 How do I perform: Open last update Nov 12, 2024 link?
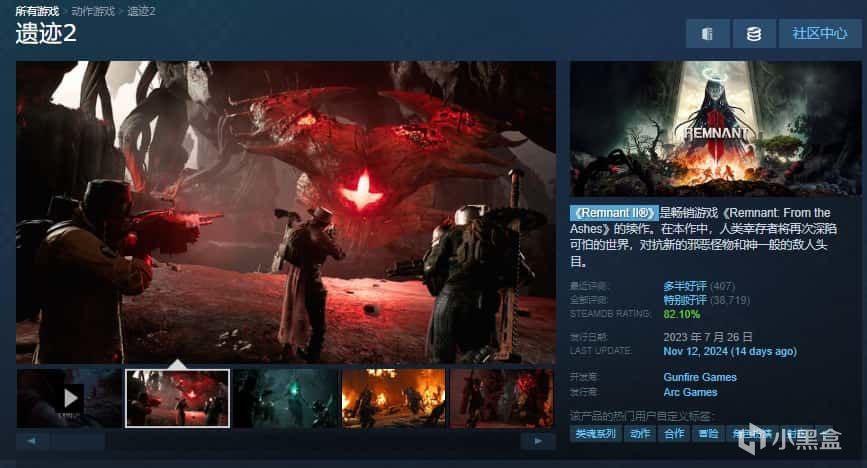(x=730, y=351)
